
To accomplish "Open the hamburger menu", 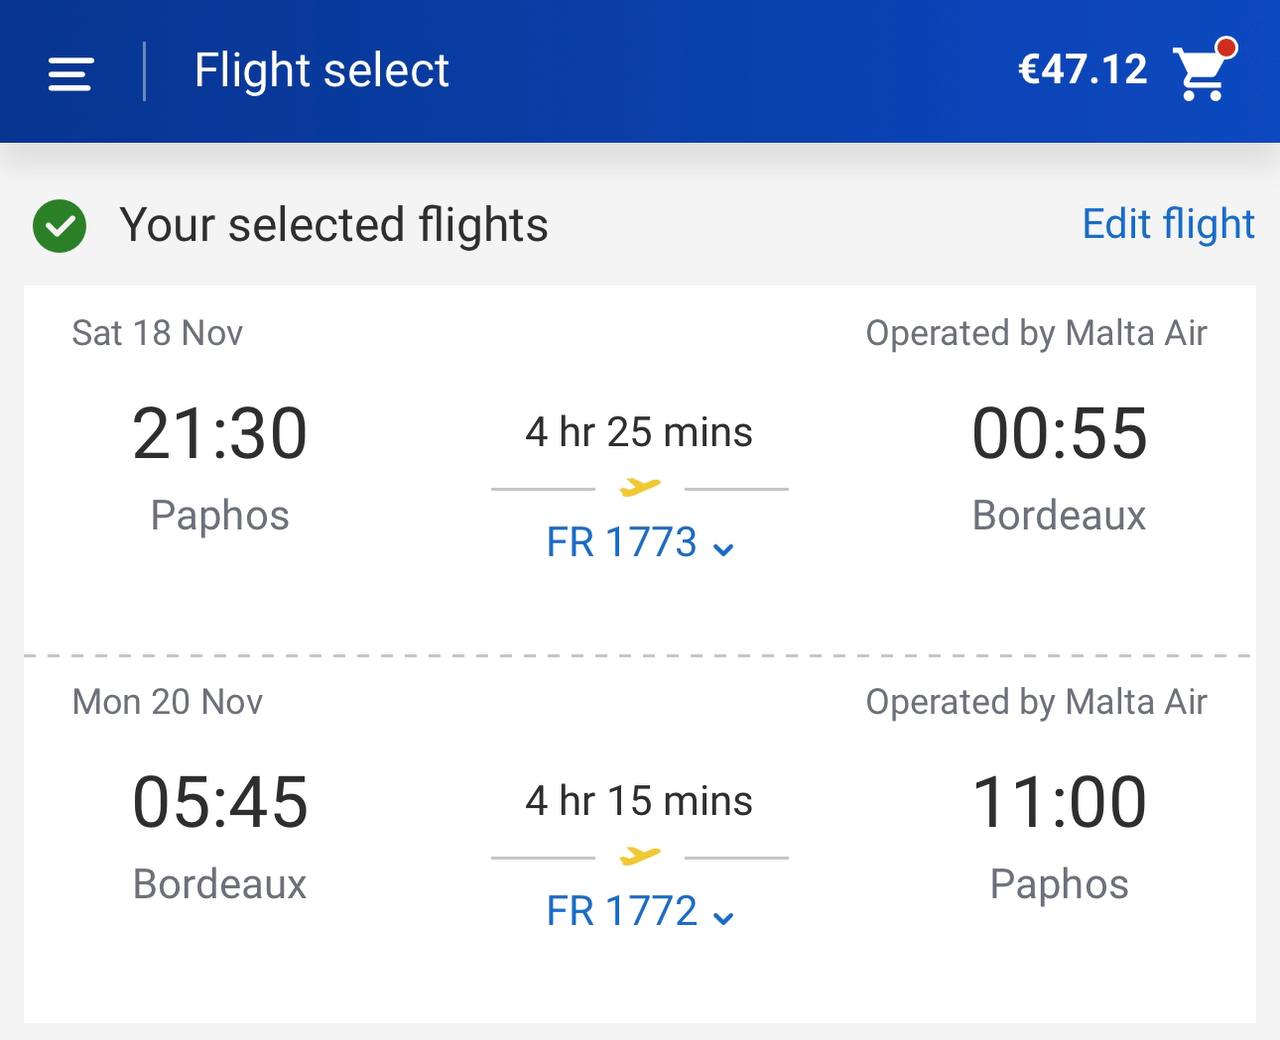I will pyautogui.click(x=70, y=73).
